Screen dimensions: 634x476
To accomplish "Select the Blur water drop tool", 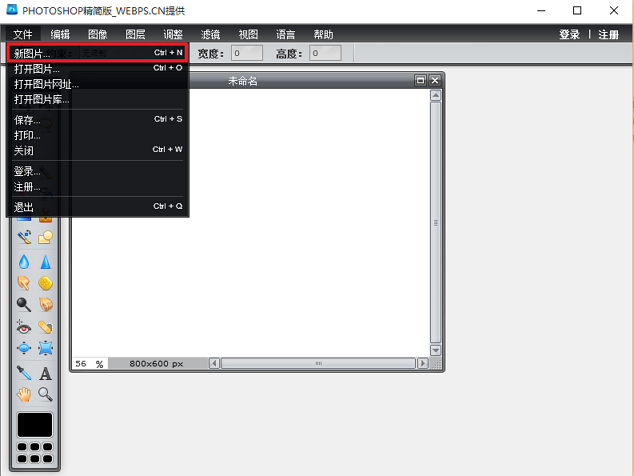I will [x=24, y=262].
